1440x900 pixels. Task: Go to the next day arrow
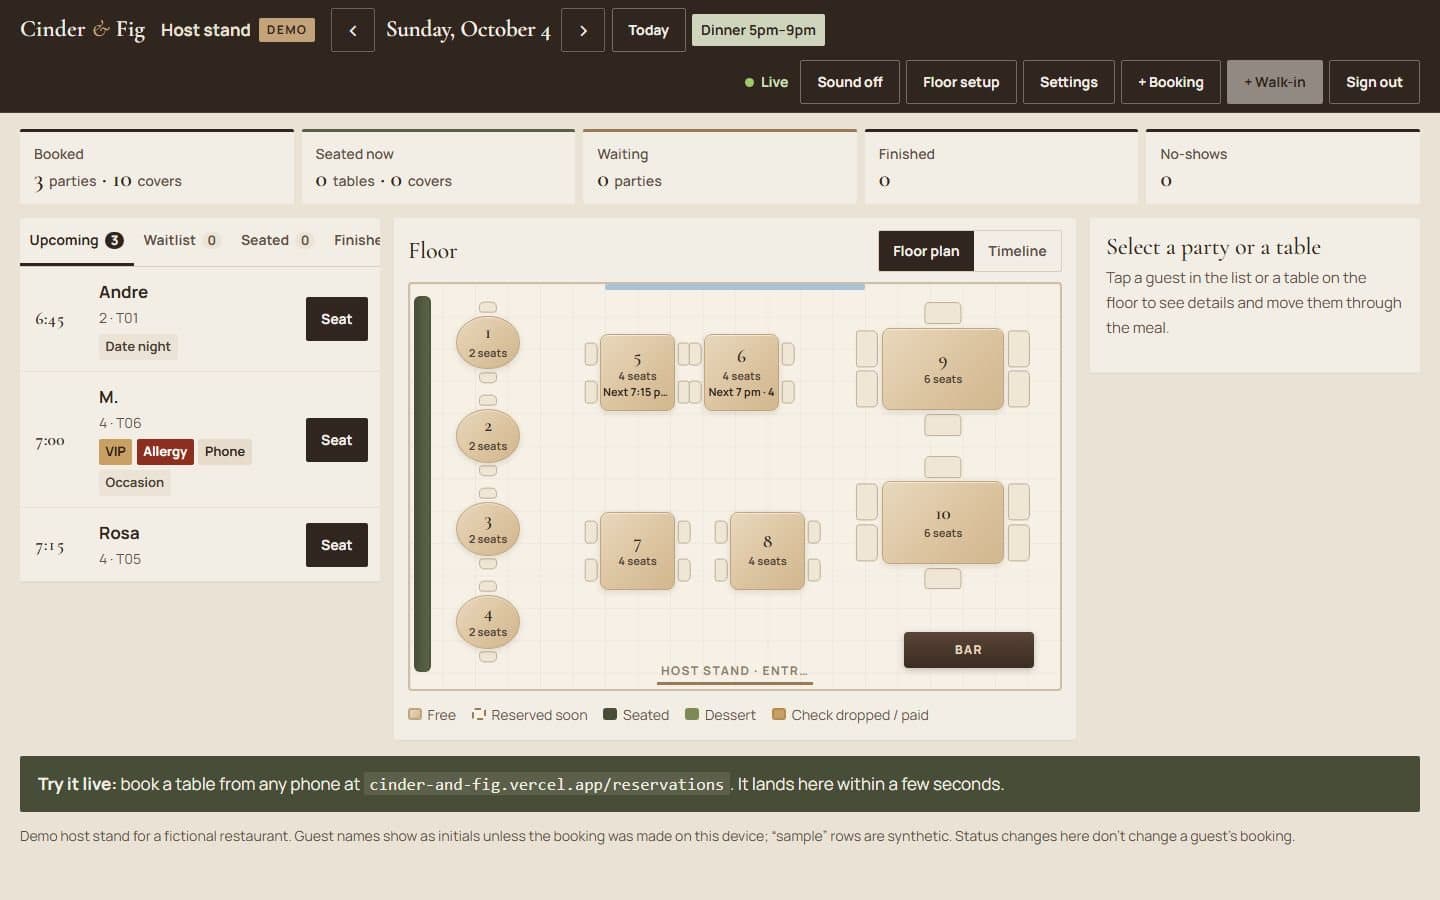click(x=583, y=30)
